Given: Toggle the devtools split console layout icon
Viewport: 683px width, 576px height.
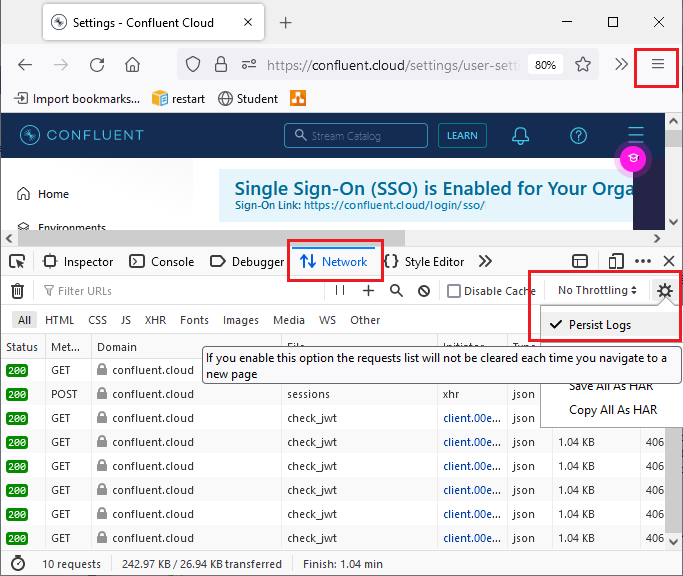Looking at the screenshot, I should (580, 261).
